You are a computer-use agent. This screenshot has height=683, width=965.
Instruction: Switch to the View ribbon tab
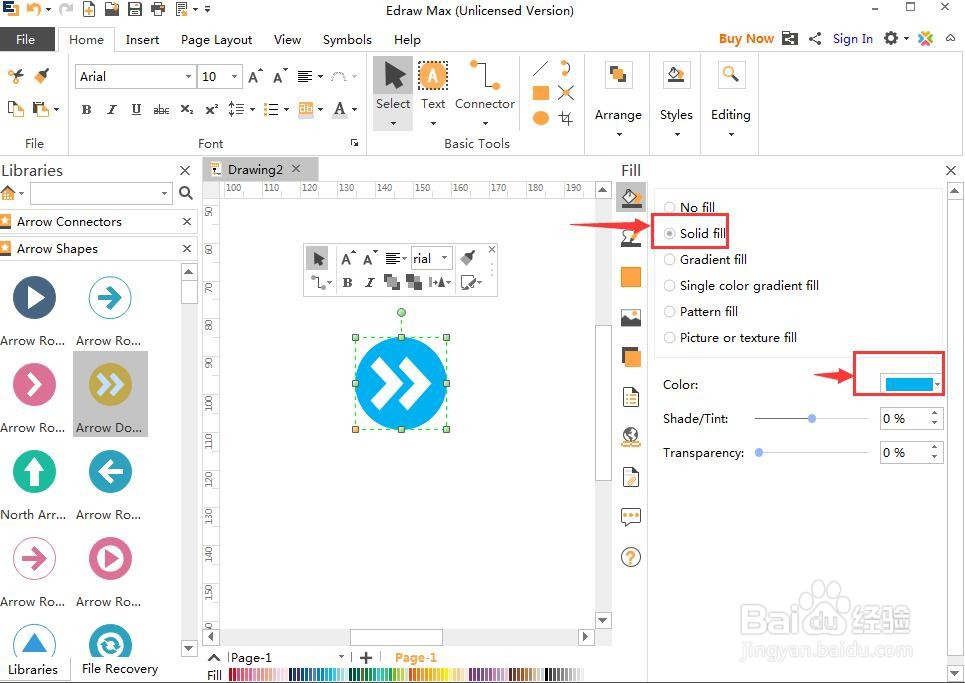(287, 39)
